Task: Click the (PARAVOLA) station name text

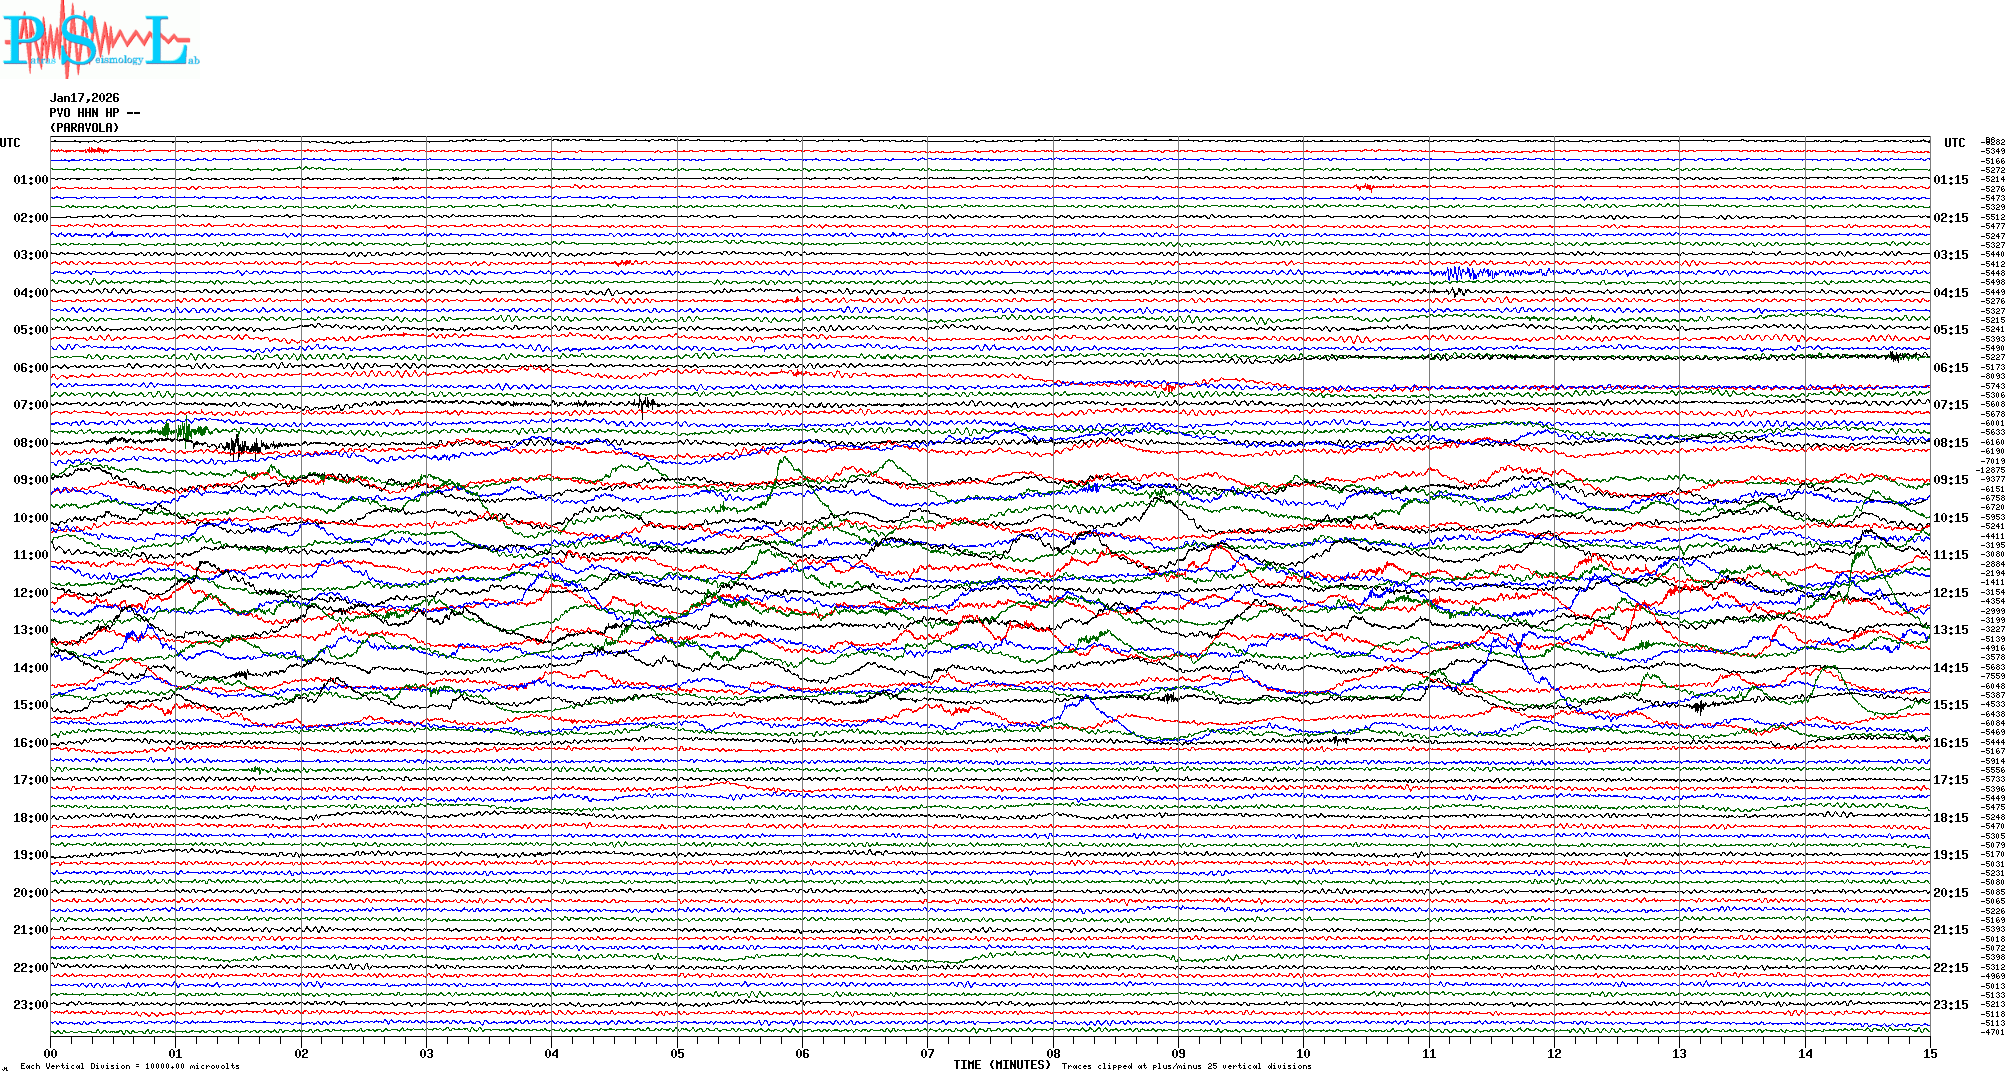Action: 84,128
